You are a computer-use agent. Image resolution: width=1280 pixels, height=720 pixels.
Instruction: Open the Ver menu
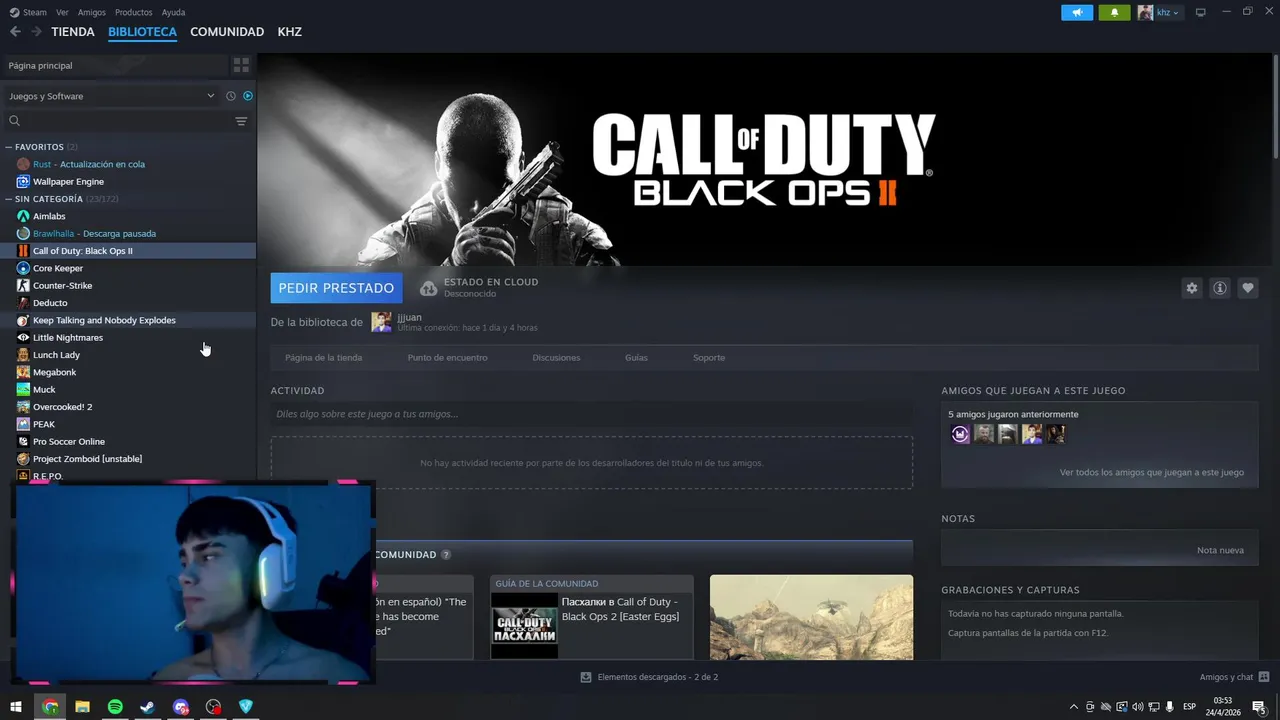(62, 12)
